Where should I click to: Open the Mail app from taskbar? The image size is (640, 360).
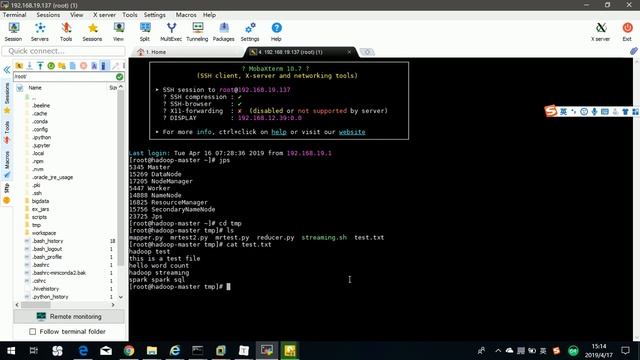point(106,351)
